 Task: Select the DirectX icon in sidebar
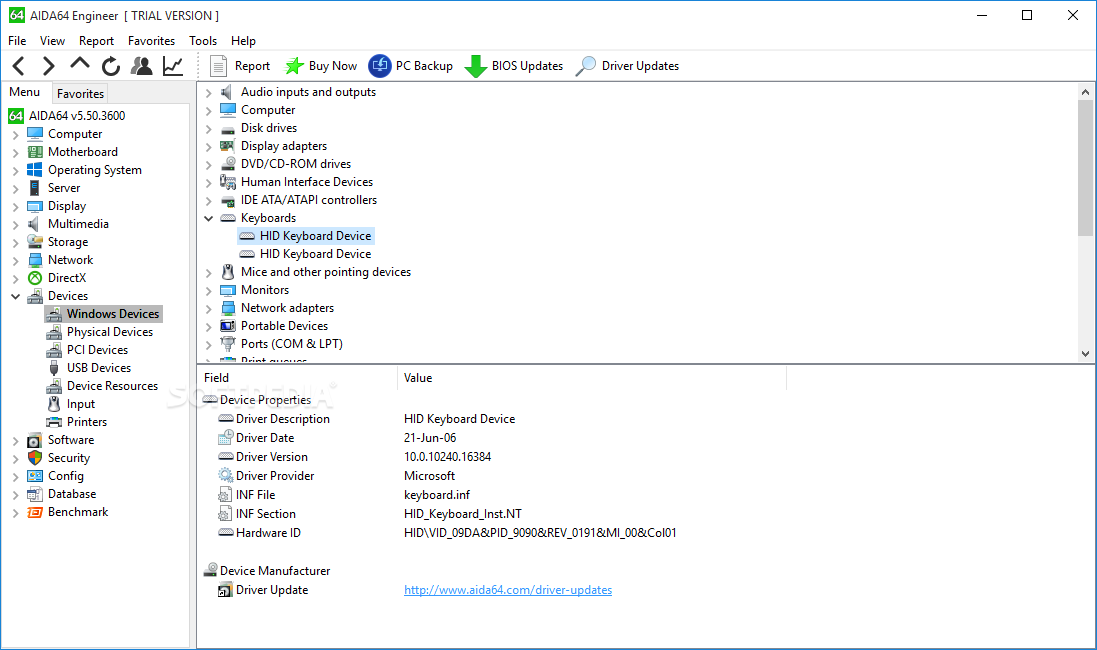[34, 278]
